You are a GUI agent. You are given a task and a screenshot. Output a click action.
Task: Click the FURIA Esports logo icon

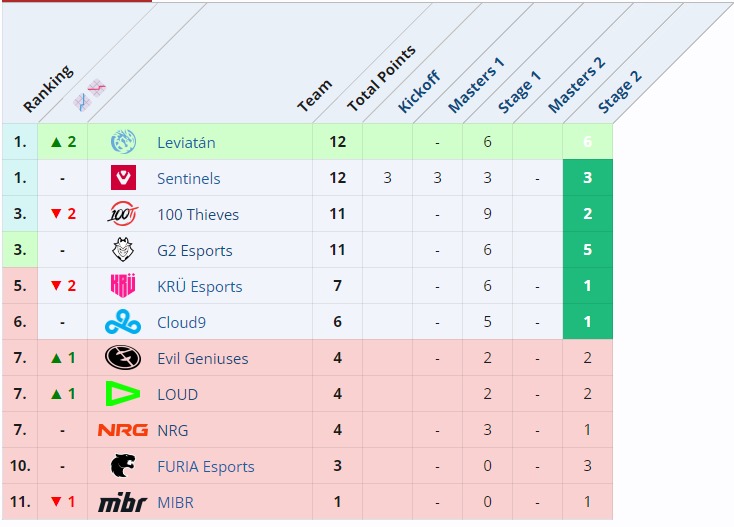click(123, 466)
